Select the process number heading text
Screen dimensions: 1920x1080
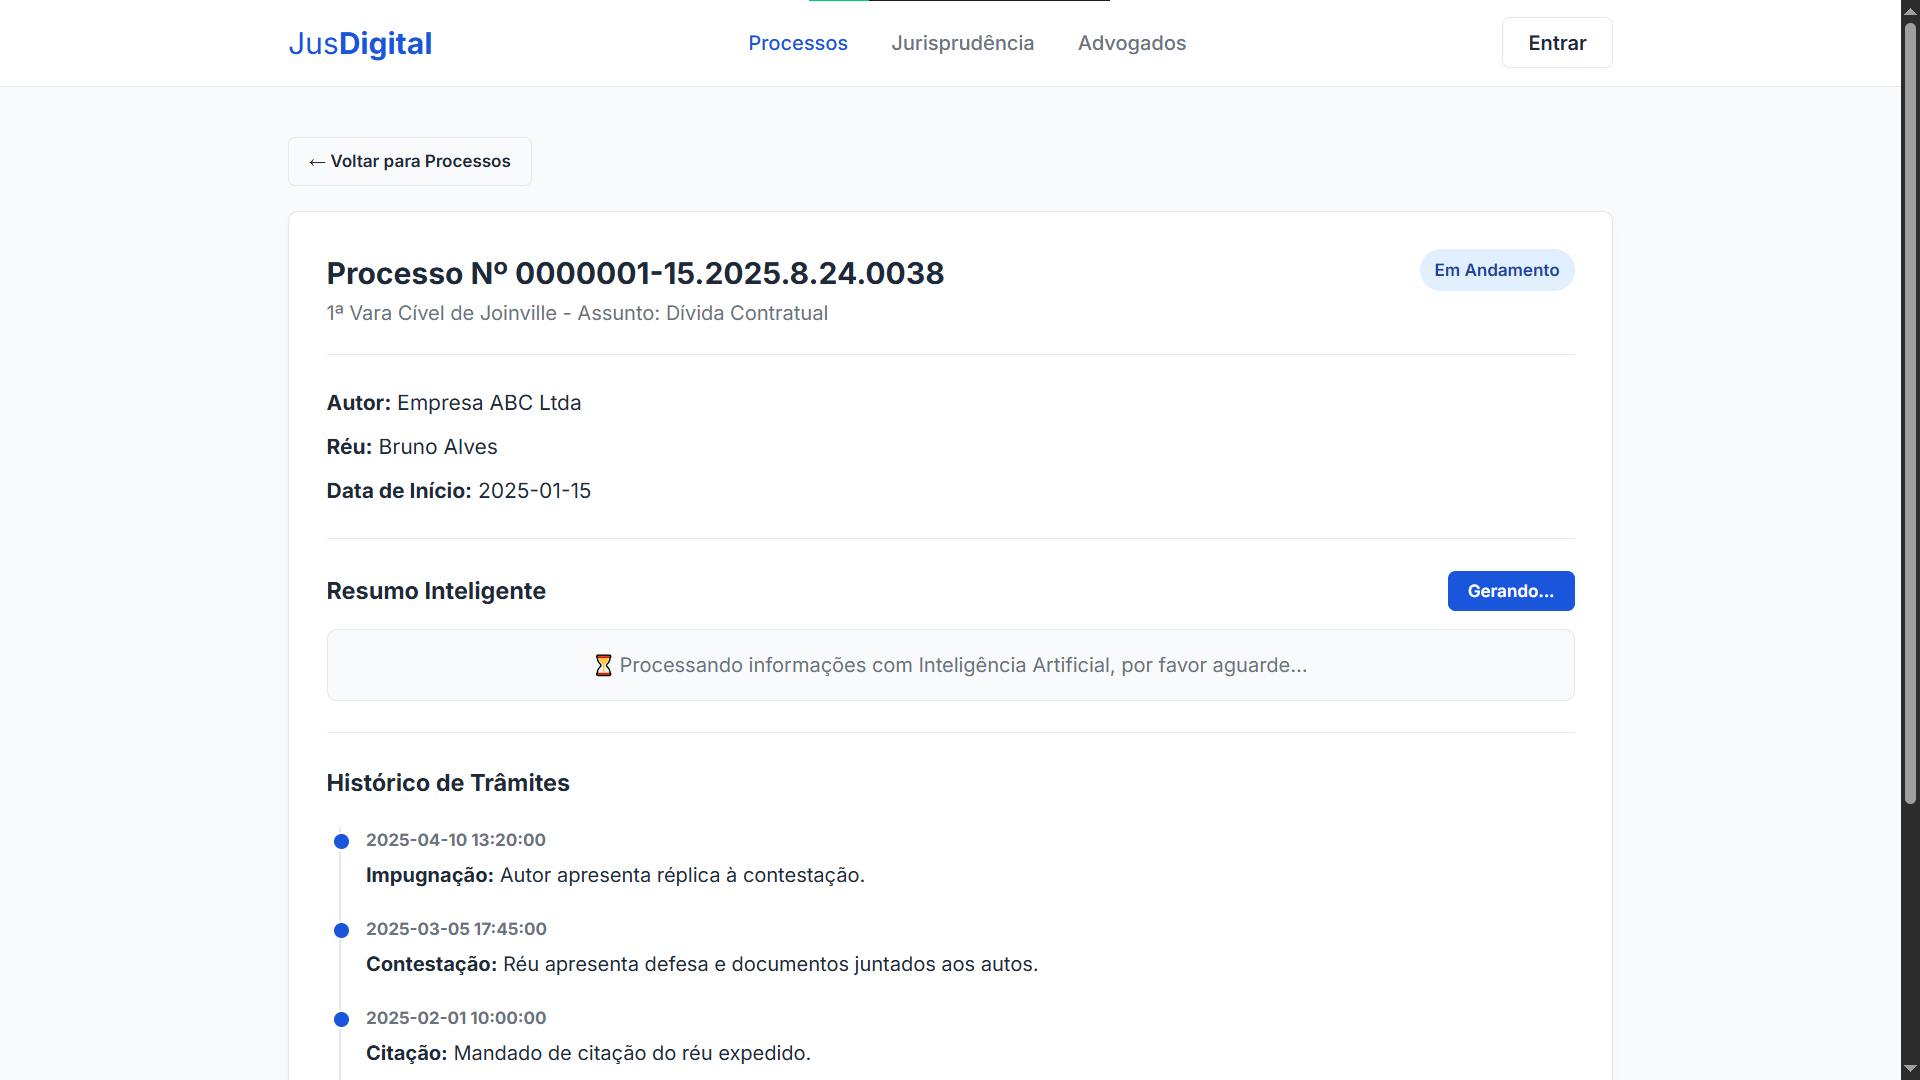[x=635, y=273]
